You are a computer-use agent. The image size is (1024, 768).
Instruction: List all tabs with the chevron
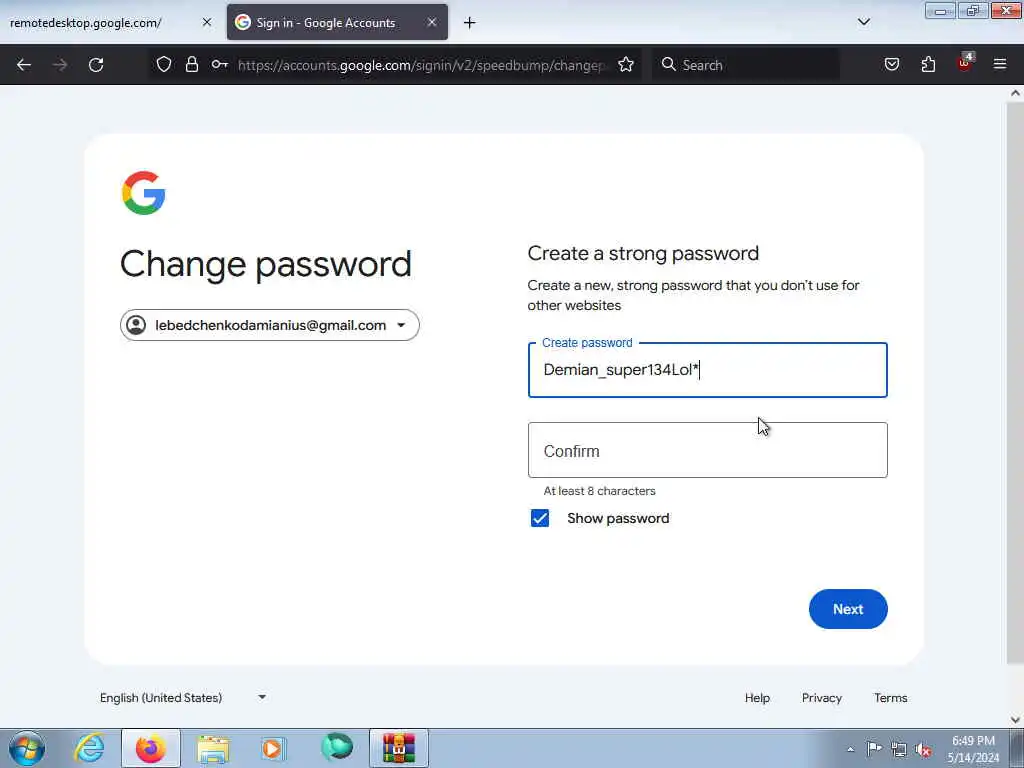tap(863, 22)
